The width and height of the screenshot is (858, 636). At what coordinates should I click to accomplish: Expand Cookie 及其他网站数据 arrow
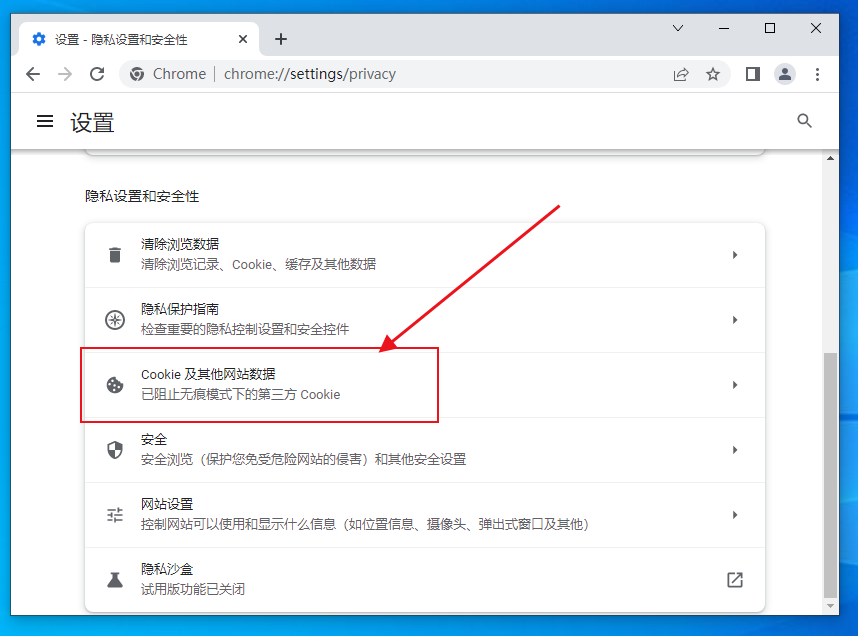point(735,385)
